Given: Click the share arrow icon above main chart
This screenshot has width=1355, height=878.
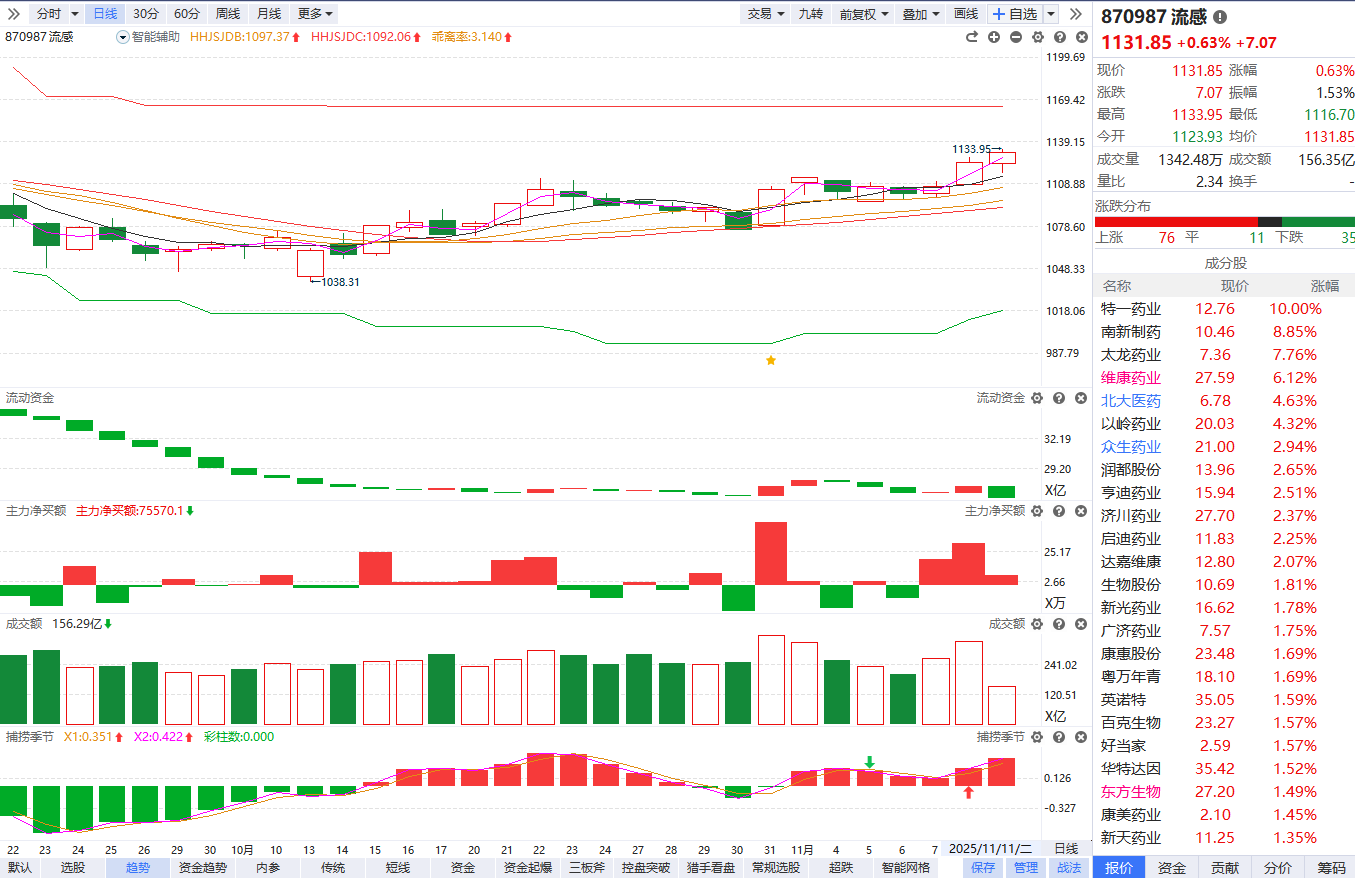Looking at the screenshot, I should tap(971, 37).
